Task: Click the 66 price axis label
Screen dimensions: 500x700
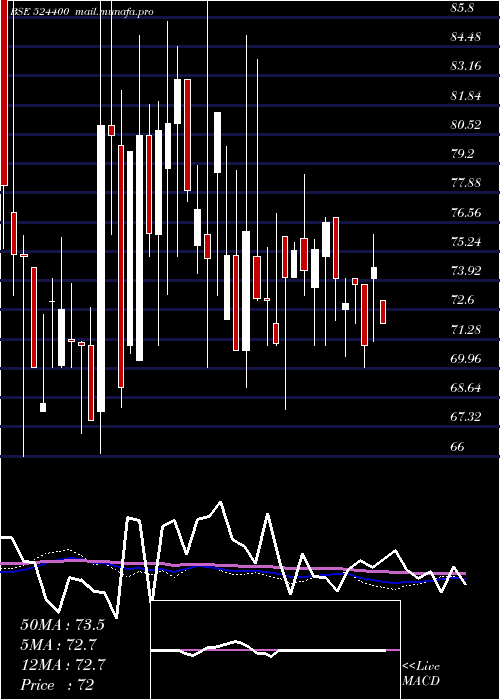Action: (458, 446)
